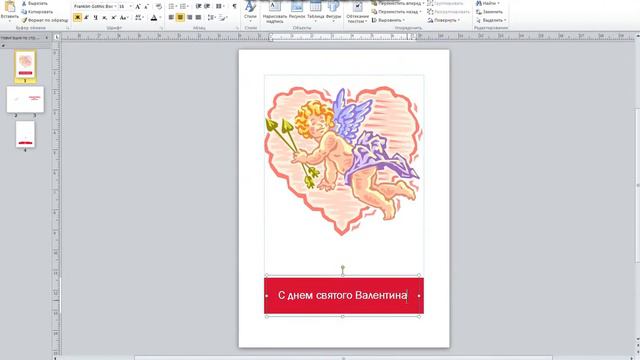Select pages 2-3 spread thumbnail
Viewport: 640px width, 360px height.
[x=25, y=99]
